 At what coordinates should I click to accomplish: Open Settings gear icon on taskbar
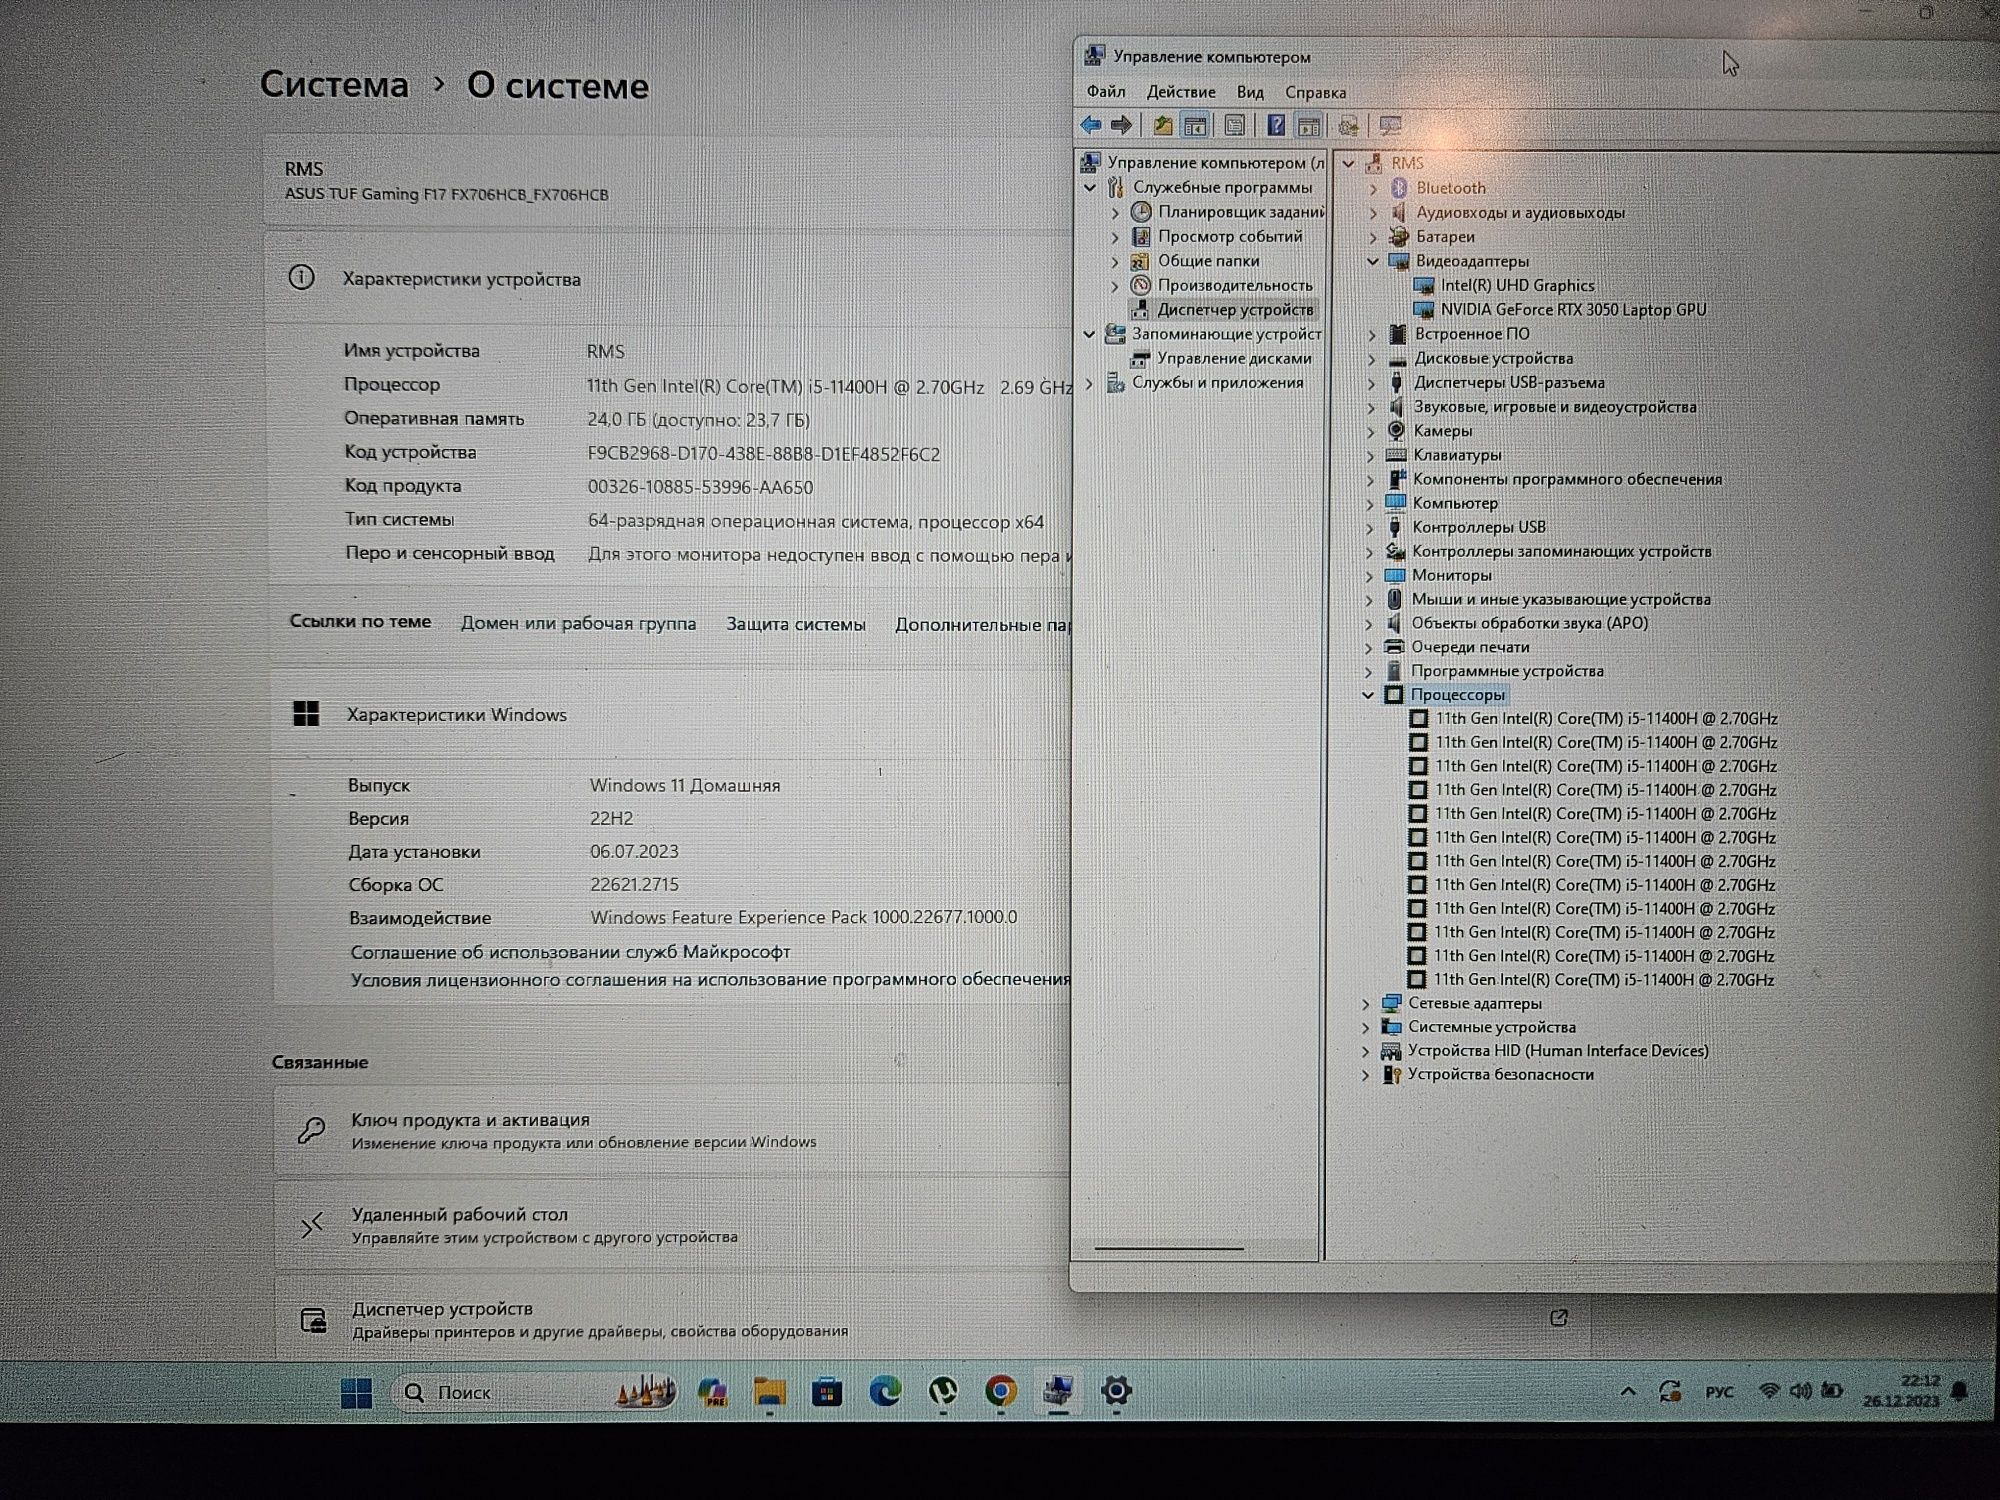pyautogui.click(x=1116, y=1391)
